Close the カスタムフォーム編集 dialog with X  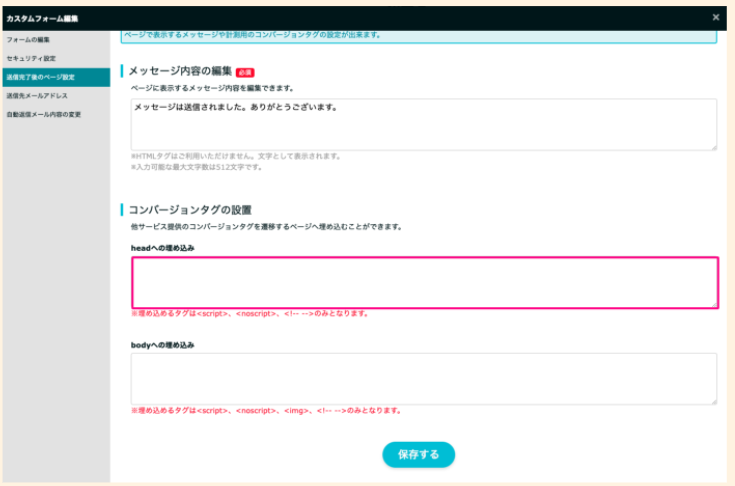[x=715, y=17]
